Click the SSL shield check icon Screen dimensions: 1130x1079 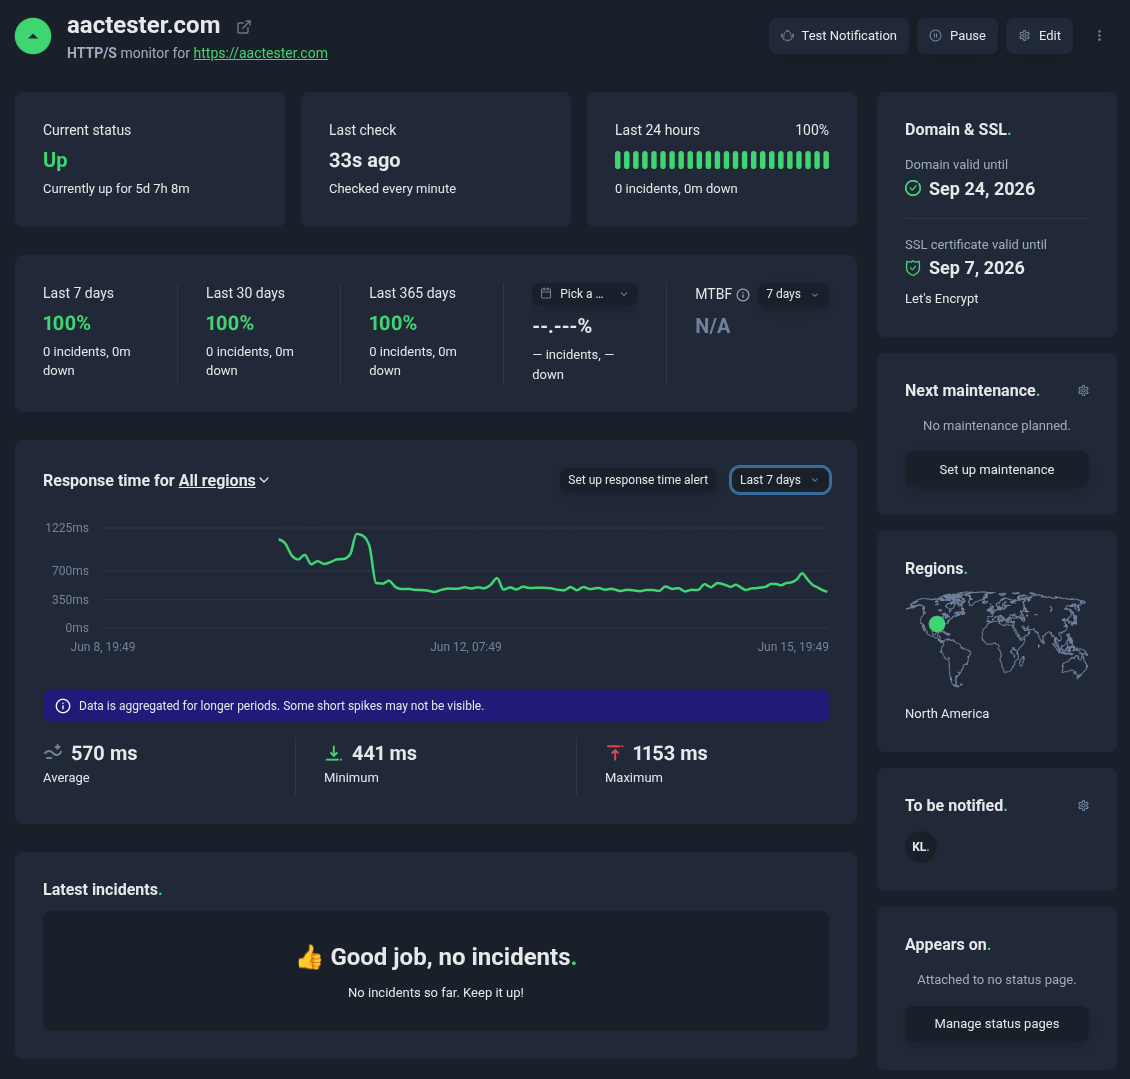[x=913, y=268]
